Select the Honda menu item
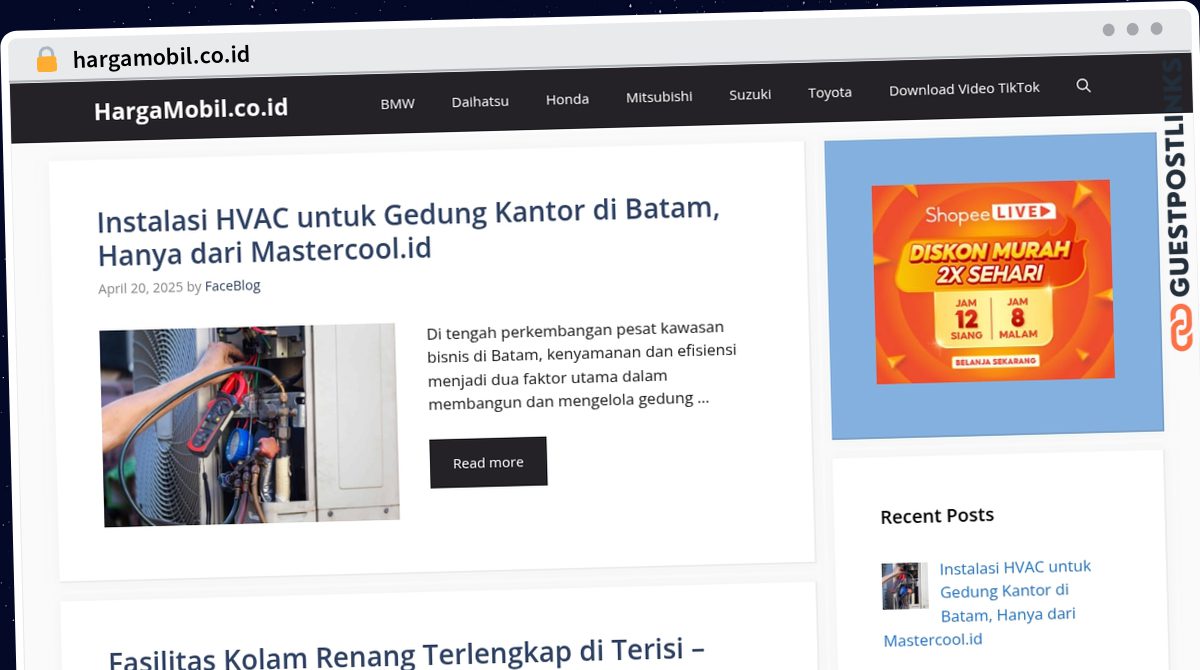This screenshot has width=1200, height=670. click(567, 99)
